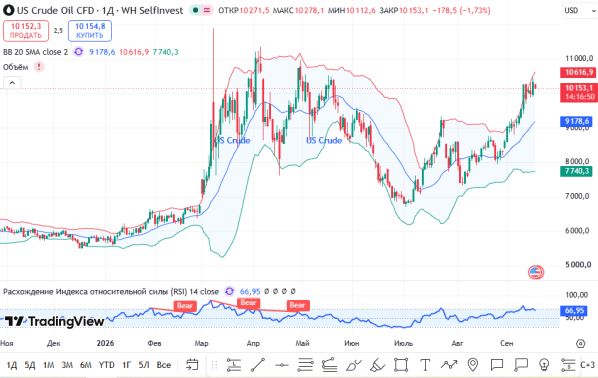Select the pitchfork channel drawing tool
This screenshot has width=598, height=378.
330,365
